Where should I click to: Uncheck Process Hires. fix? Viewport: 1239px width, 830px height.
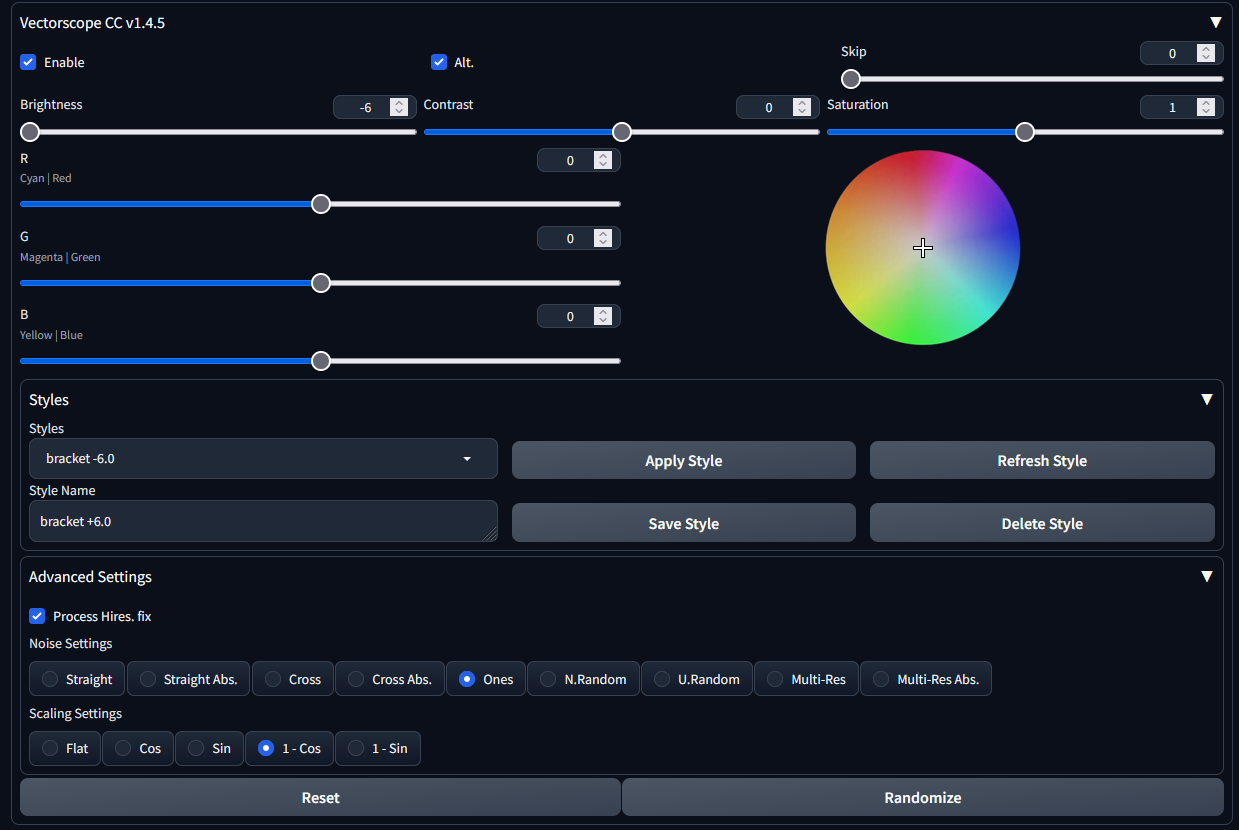(x=37, y=616)
